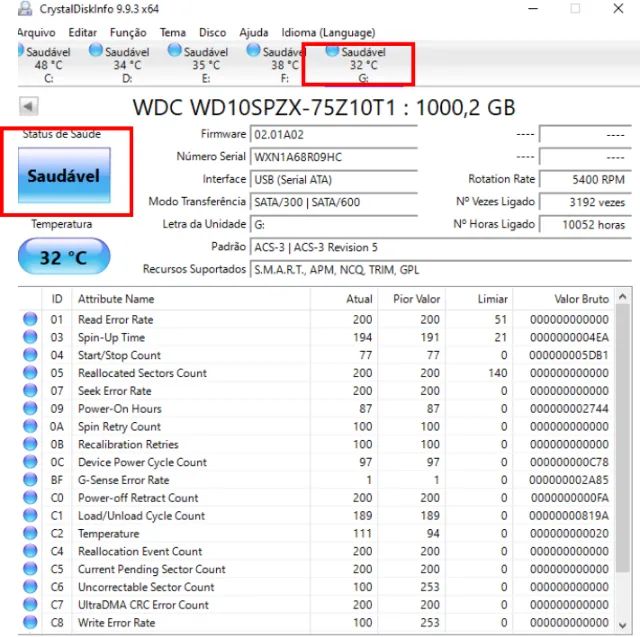The width and height of the screenshot is (640, 637).
Task: Click the CrystalDiskInfo app icon in title bar
Action: (25, 8)
